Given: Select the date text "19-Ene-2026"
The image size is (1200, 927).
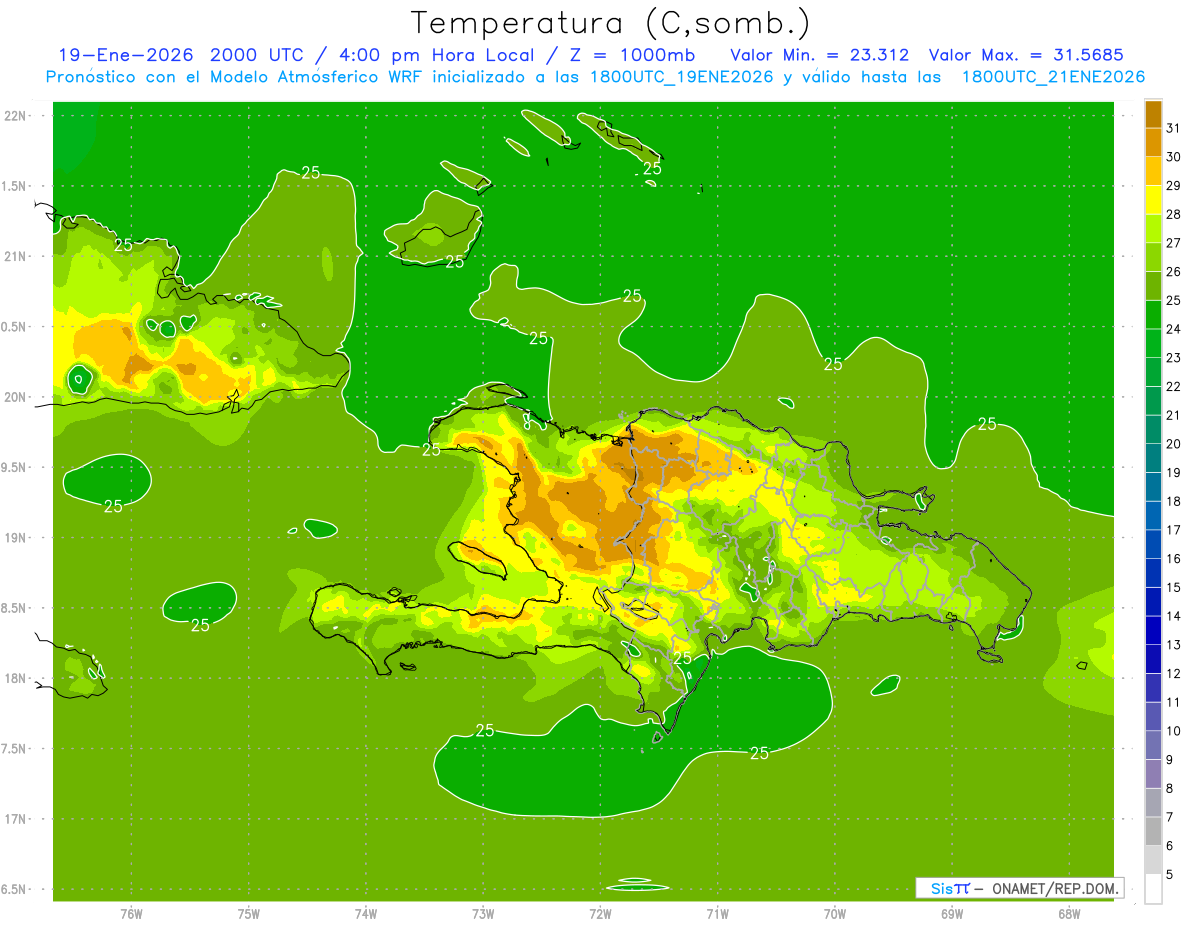Looking at the screenshot, I should tap(125, 55).
